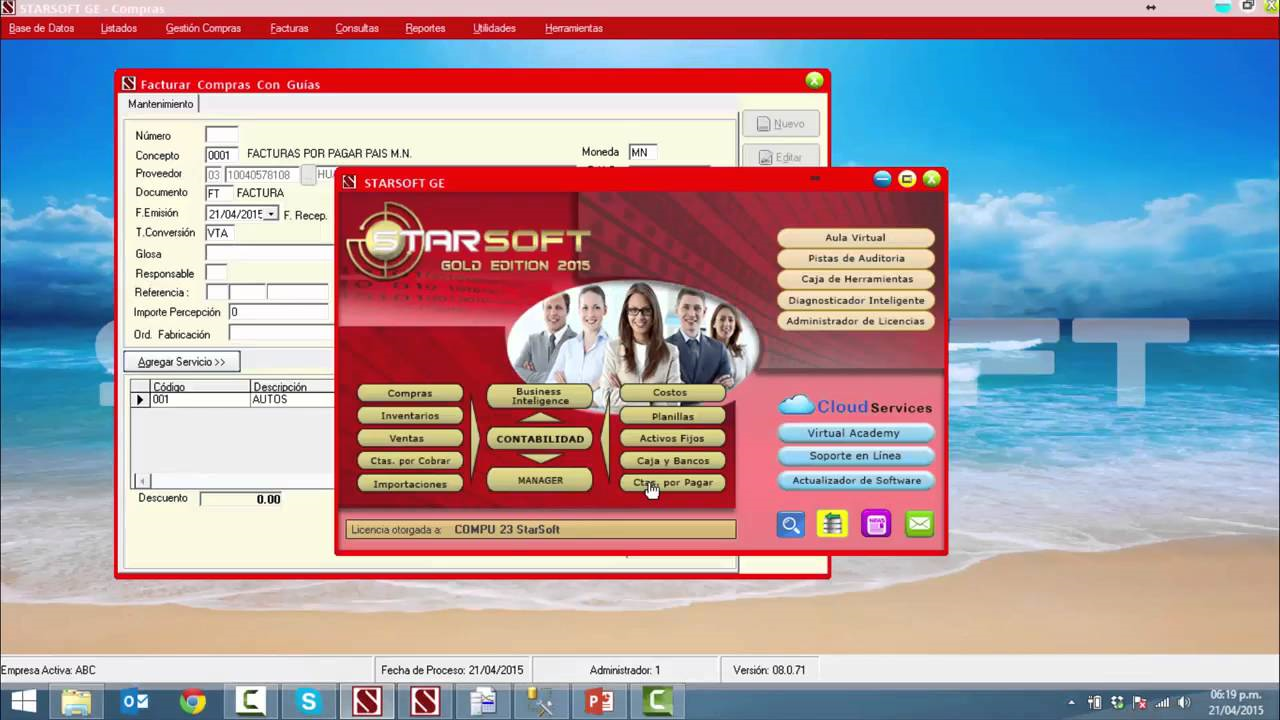The width and height of the screenshot is (1280, 720).
Task: Open Google Chrome from the taskbar
Action: [x=193, y=702]
